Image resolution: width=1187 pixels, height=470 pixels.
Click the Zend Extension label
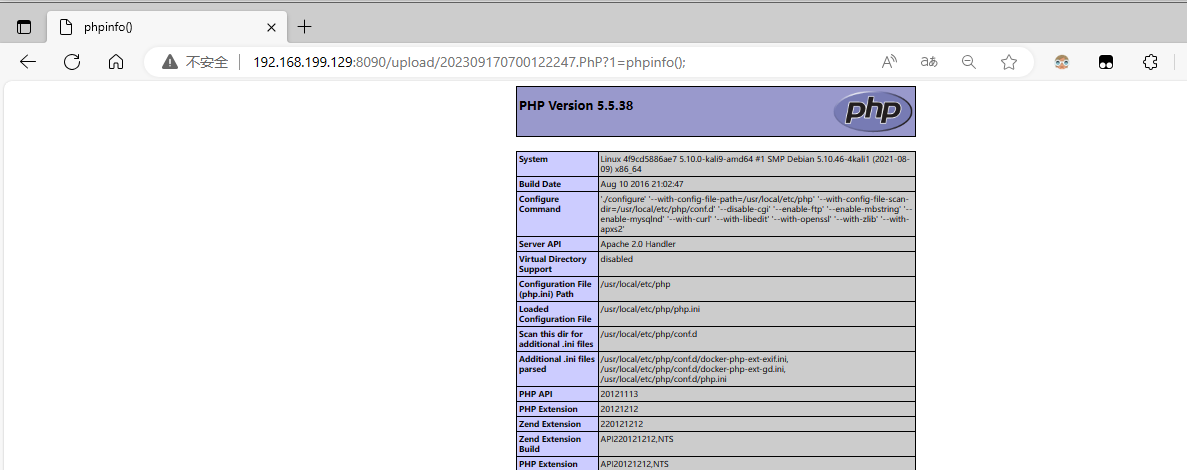(557, 425)
